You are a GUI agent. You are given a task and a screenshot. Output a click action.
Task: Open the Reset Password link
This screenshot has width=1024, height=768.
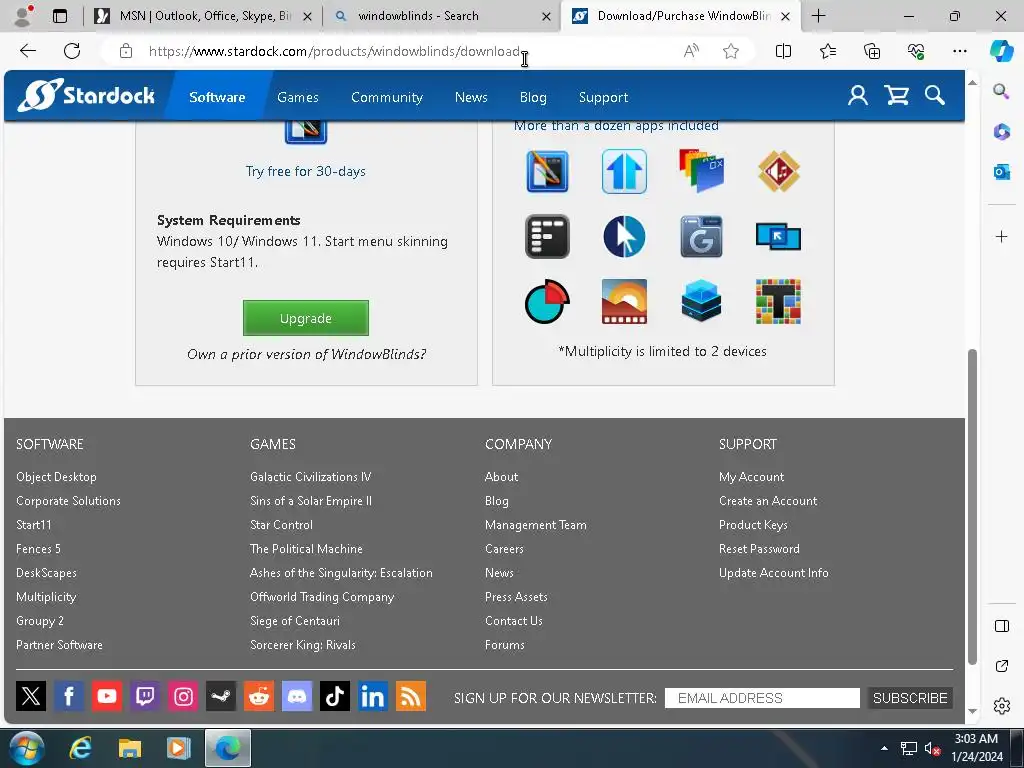click(759, 549)
